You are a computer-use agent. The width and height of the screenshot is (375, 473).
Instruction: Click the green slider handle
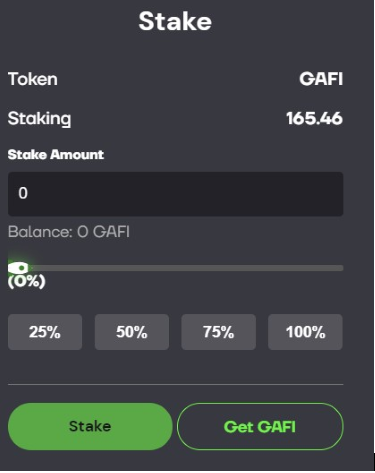(19, 268)
